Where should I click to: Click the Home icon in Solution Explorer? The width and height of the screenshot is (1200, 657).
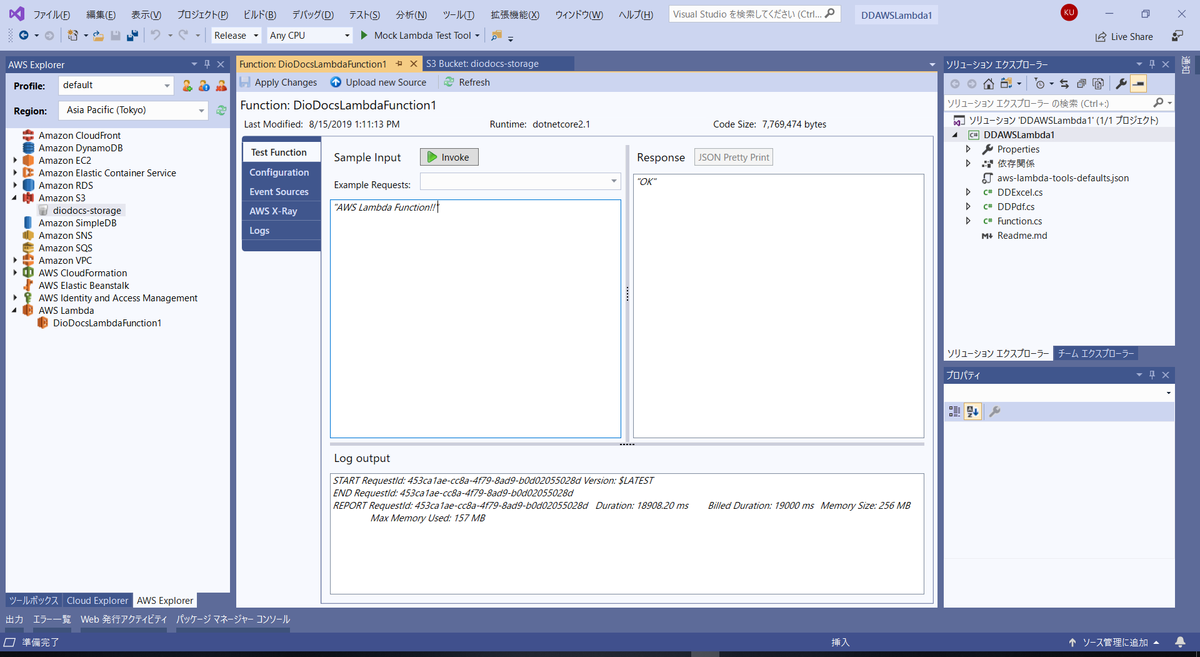coord(988,84)
